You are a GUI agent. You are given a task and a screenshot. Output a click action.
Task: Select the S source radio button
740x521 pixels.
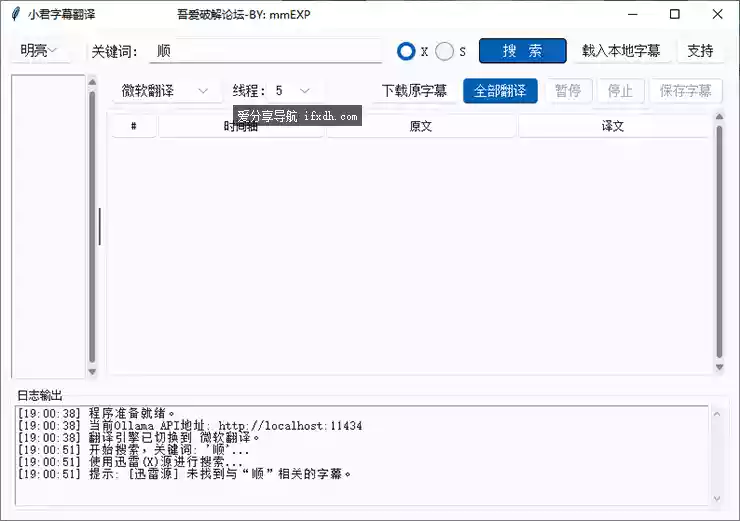pyautogui.click(x=445, y=51)
